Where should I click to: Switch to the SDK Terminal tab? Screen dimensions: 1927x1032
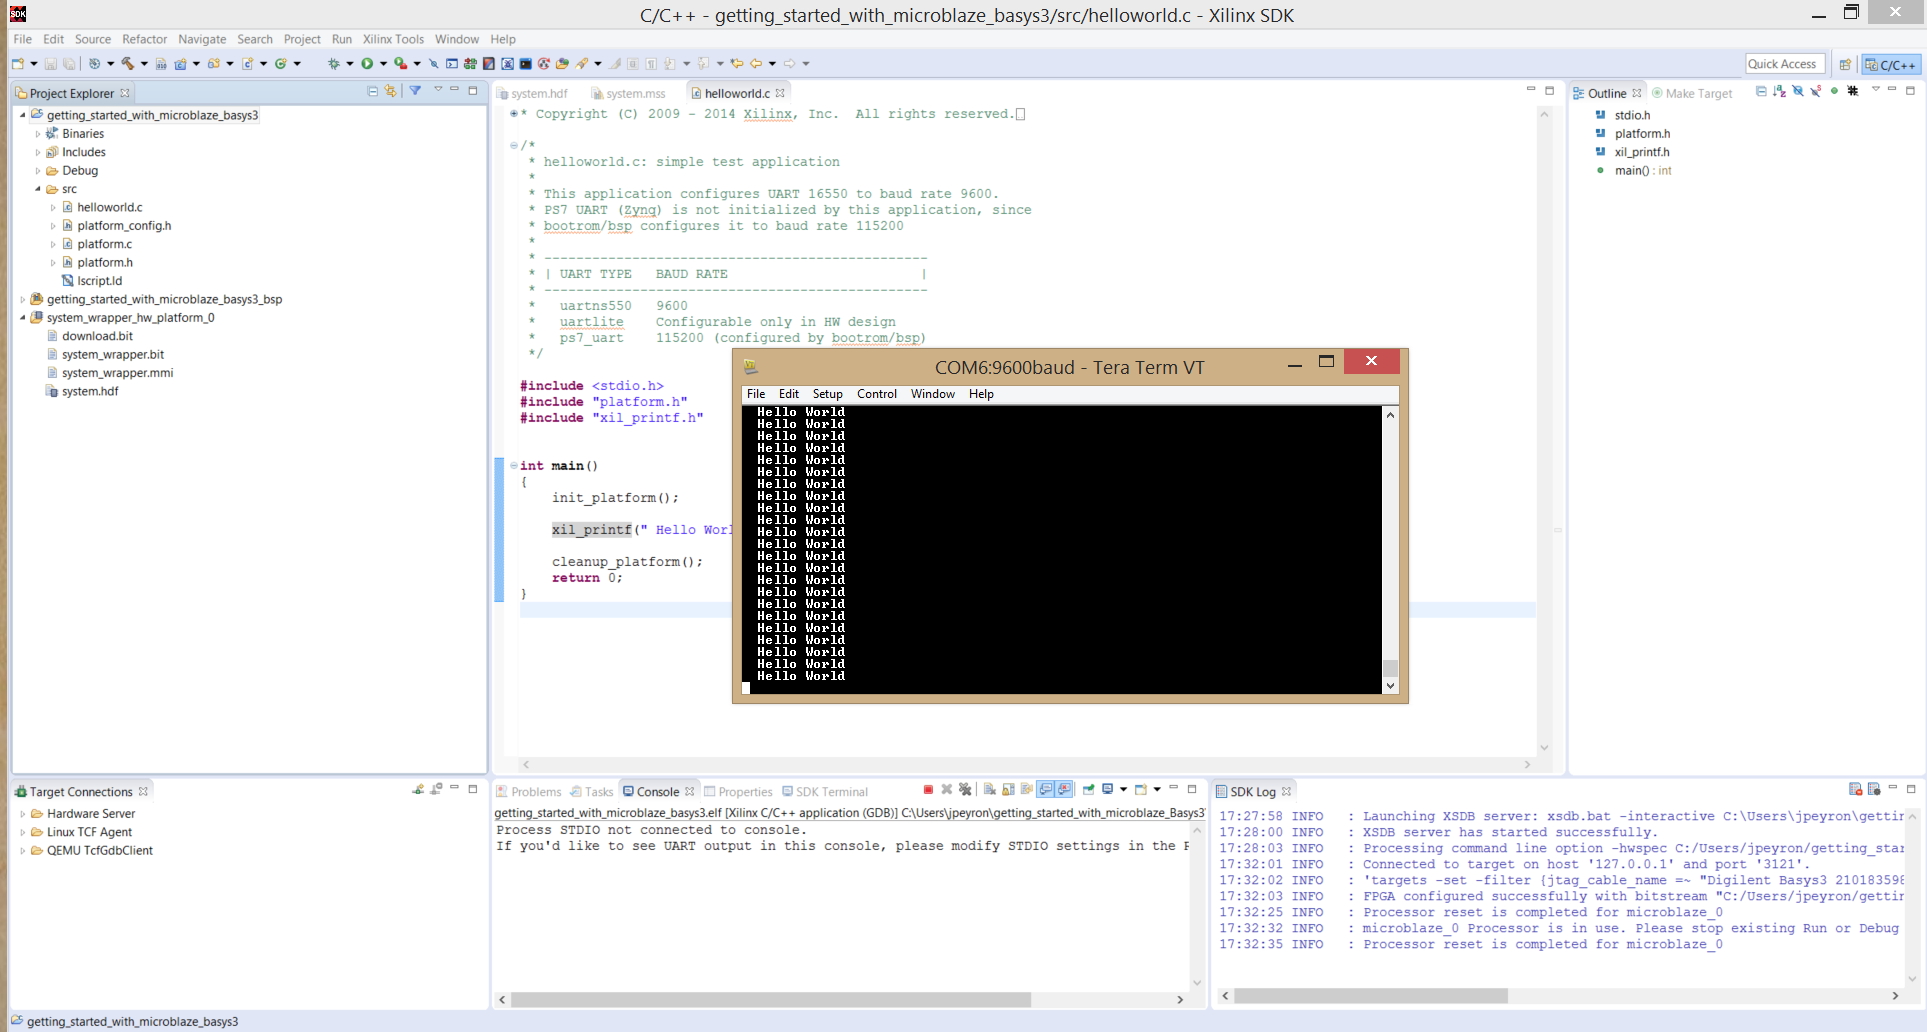coord(825,791)
